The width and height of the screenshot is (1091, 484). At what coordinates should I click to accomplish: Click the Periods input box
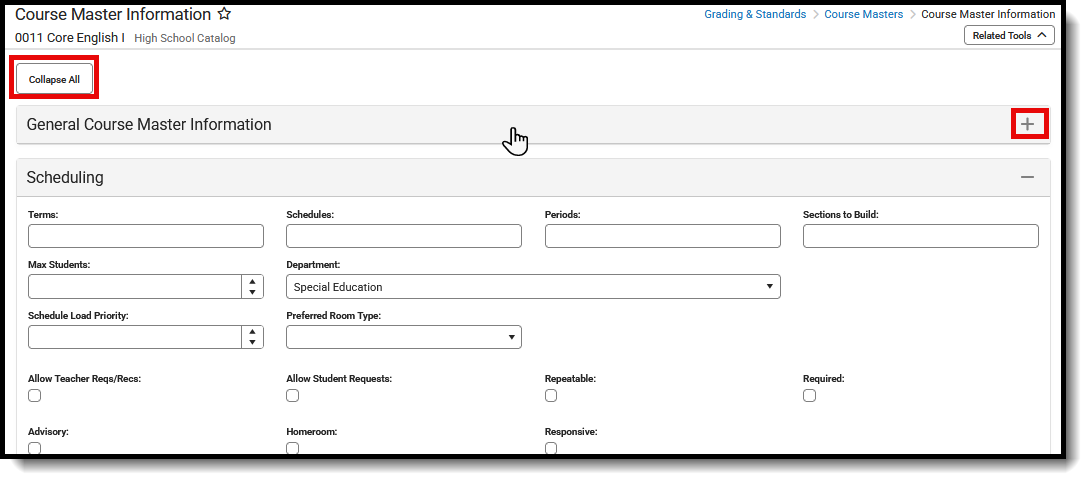pos(662,236)
